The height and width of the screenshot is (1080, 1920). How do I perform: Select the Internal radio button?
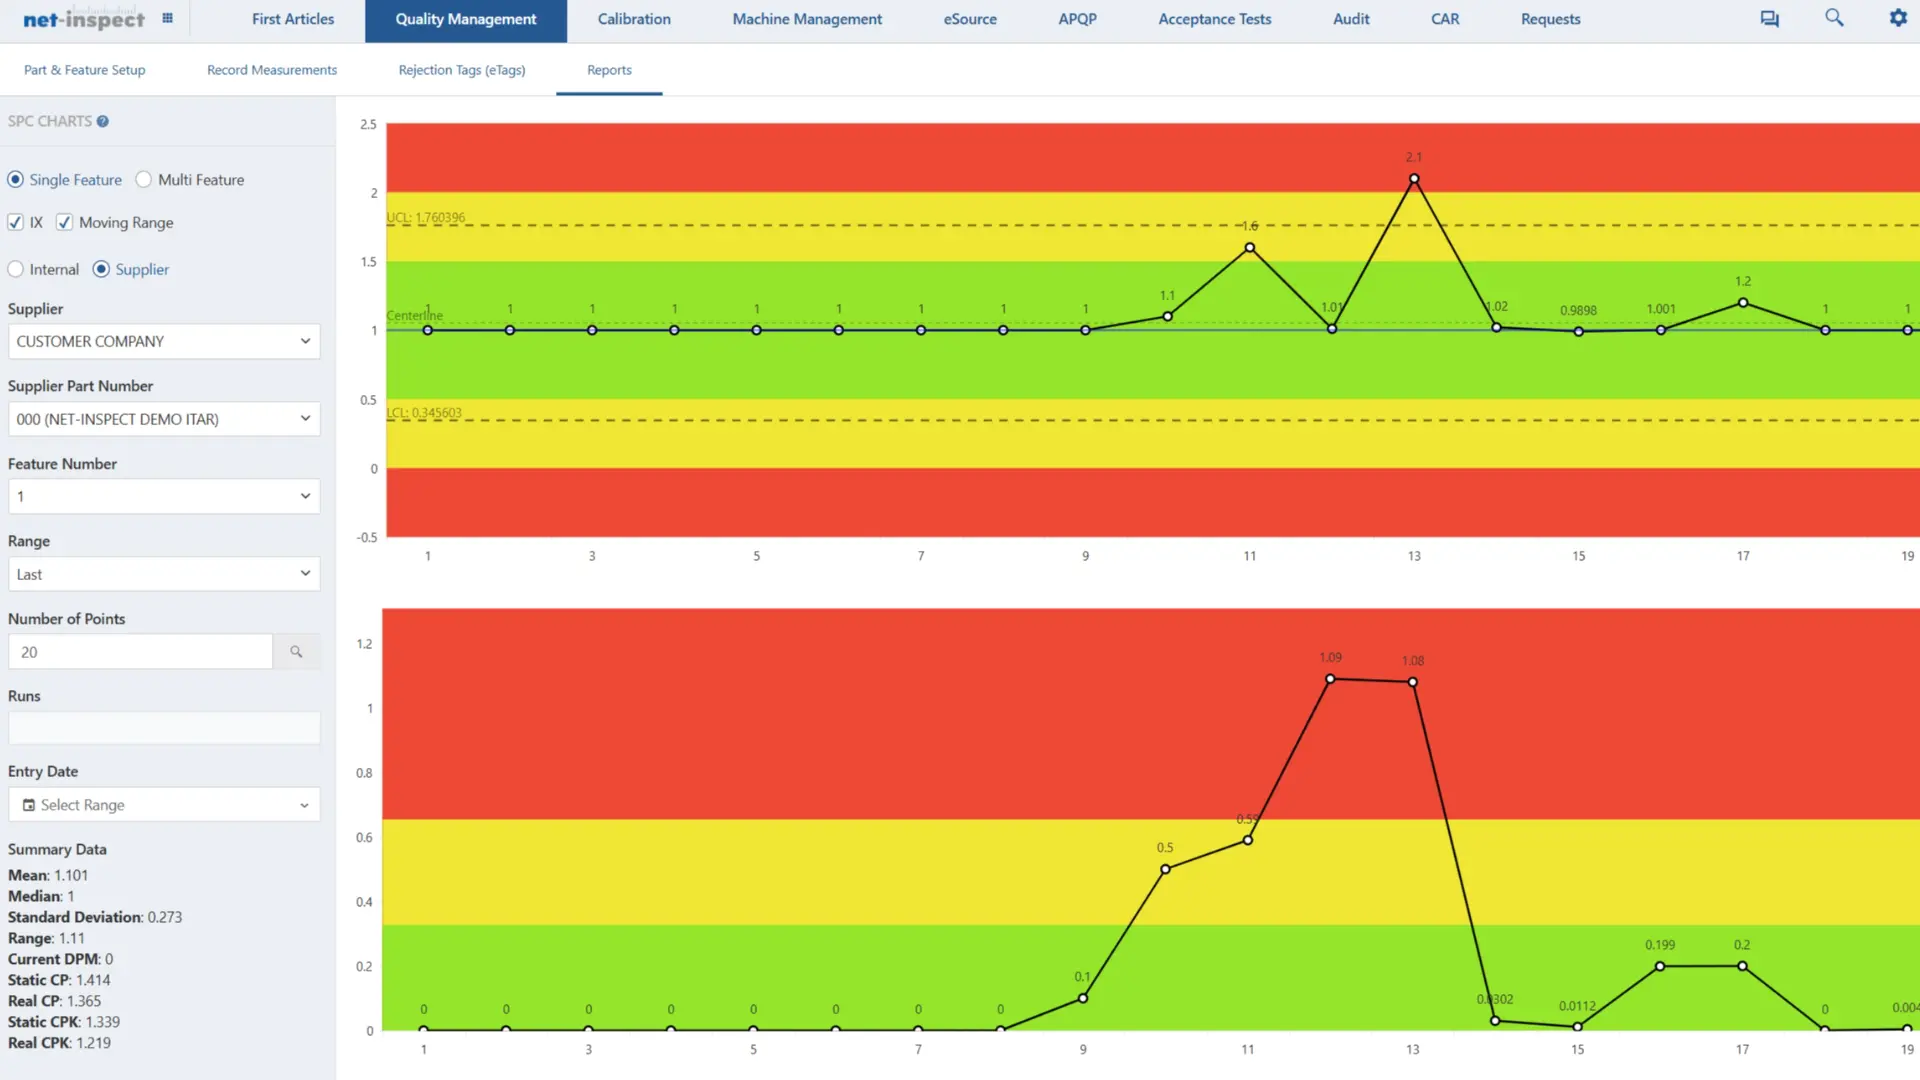pyautogui.click(x=16, y=269)
